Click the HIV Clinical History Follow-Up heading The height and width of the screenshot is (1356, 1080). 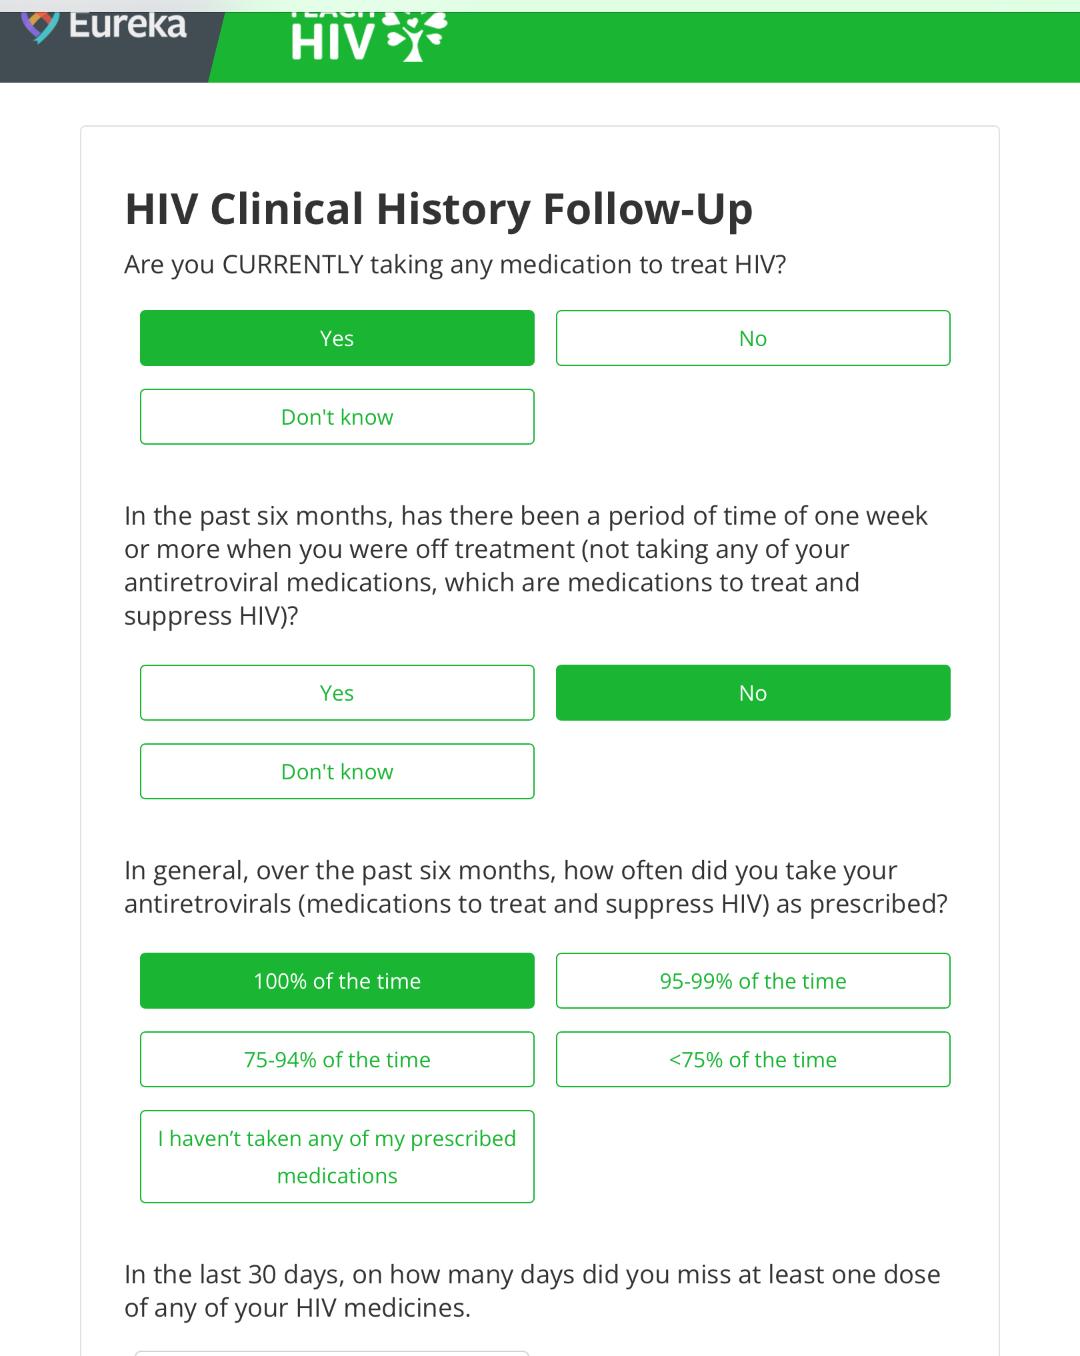438,209
